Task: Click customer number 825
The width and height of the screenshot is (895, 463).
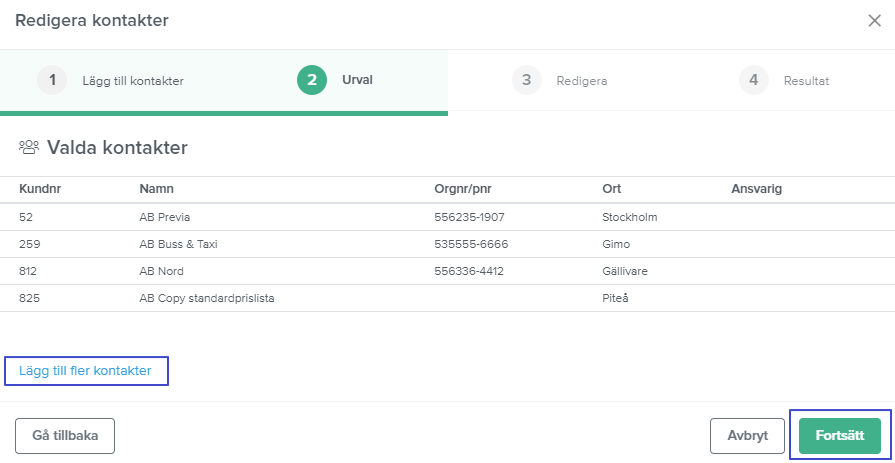Action: point(29,298)
